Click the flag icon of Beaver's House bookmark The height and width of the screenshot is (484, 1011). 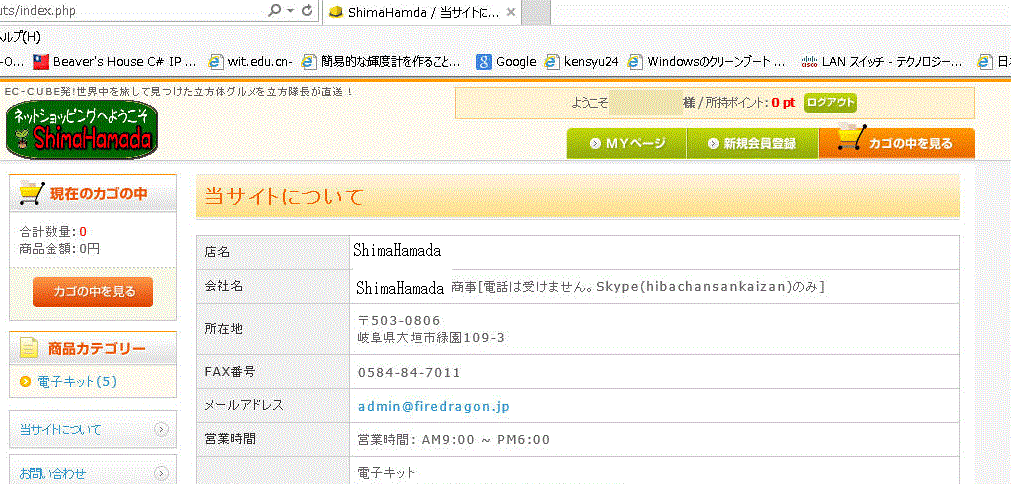point(41,62)
